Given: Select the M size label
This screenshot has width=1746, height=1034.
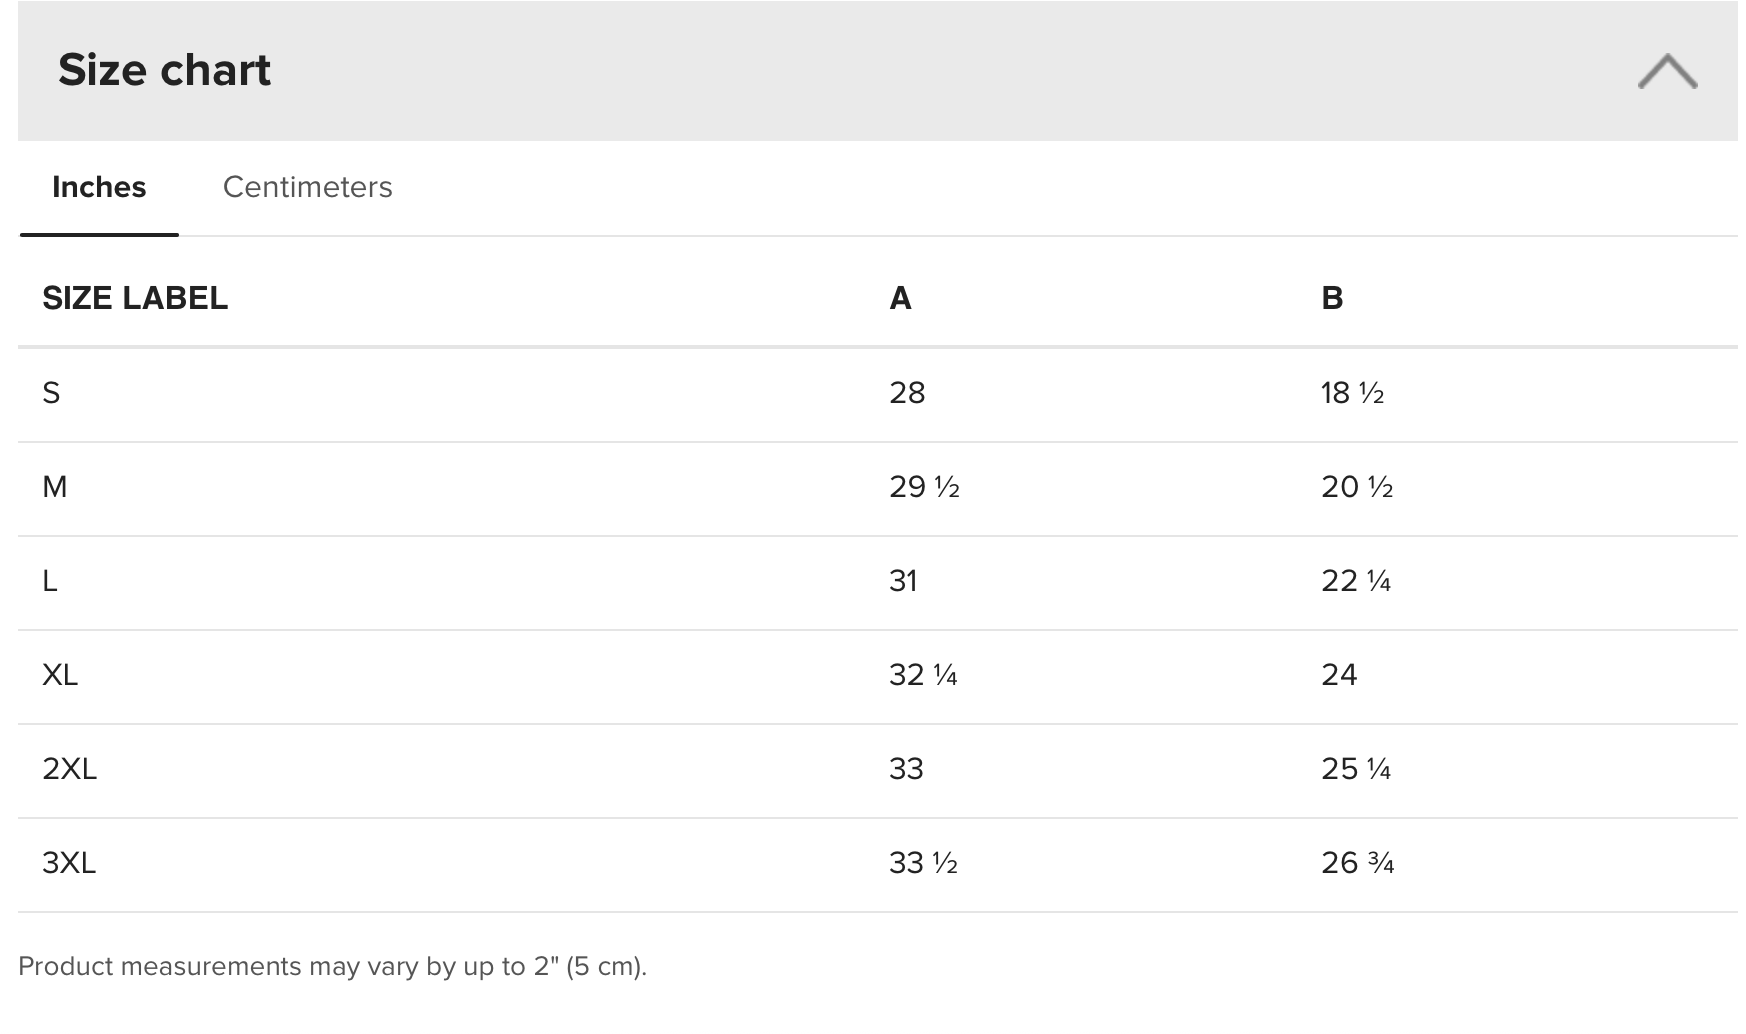Looking at the screenshot, I should (55, 487).
